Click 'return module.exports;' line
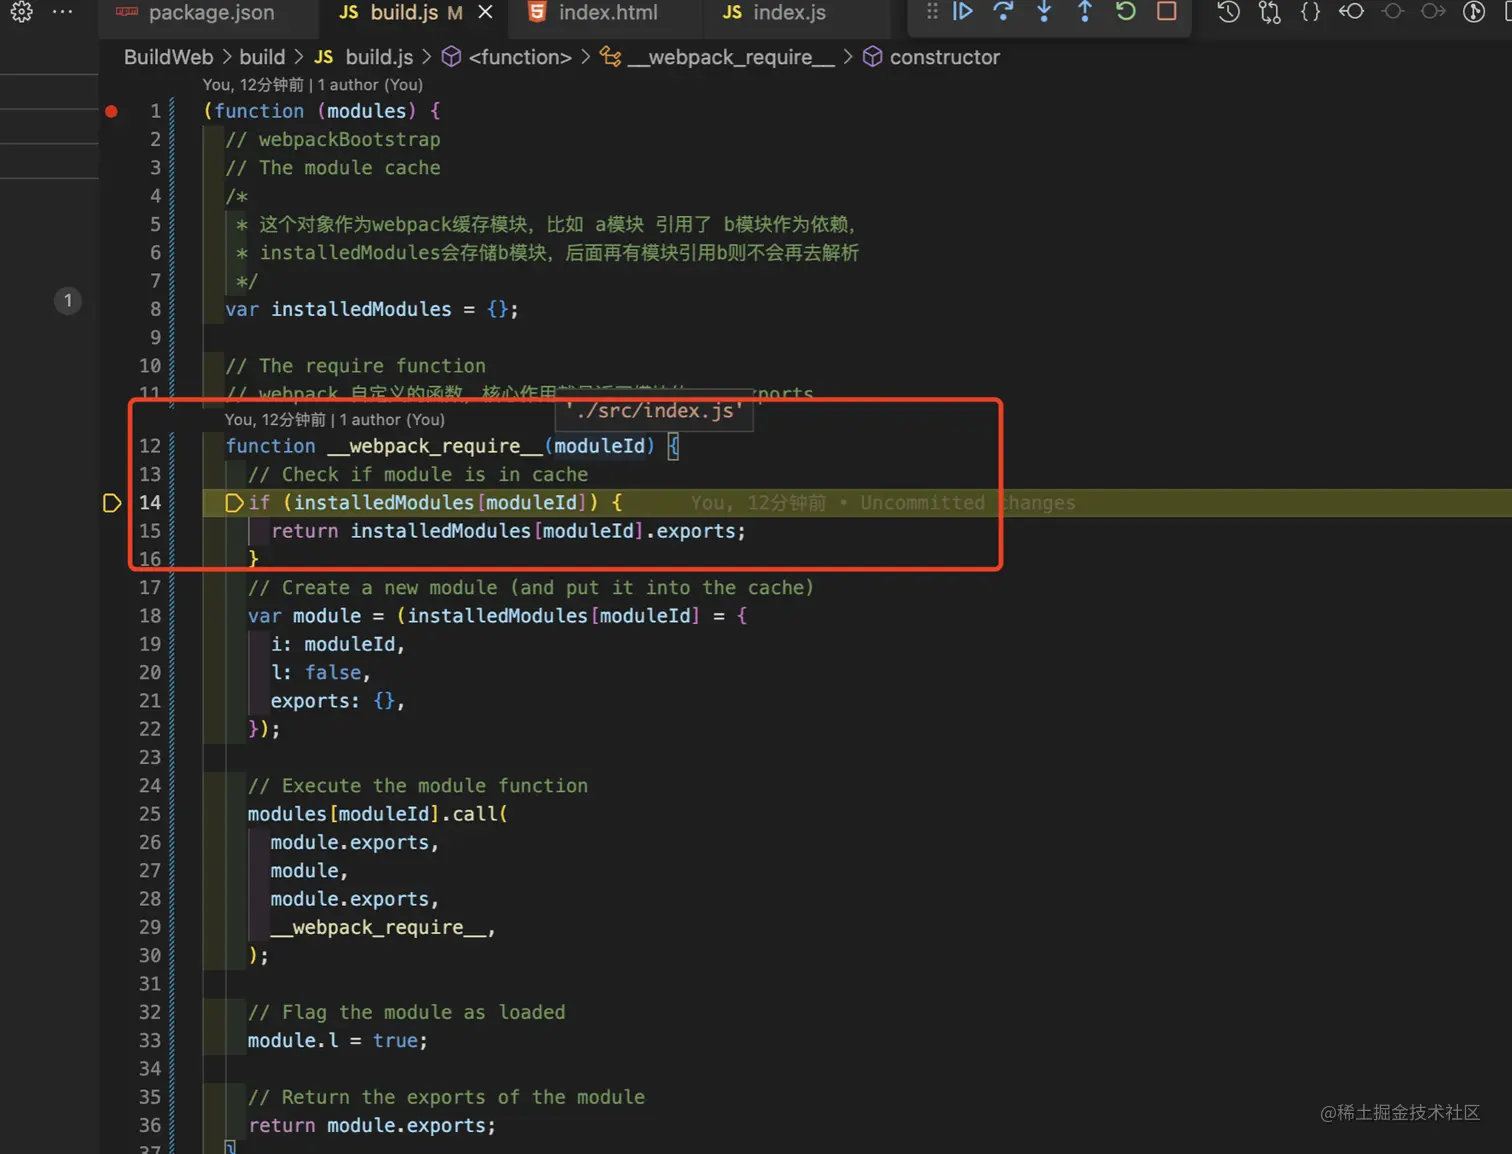The image size is (1512, 1154). pyautogui.click(x=372, y=1126)
